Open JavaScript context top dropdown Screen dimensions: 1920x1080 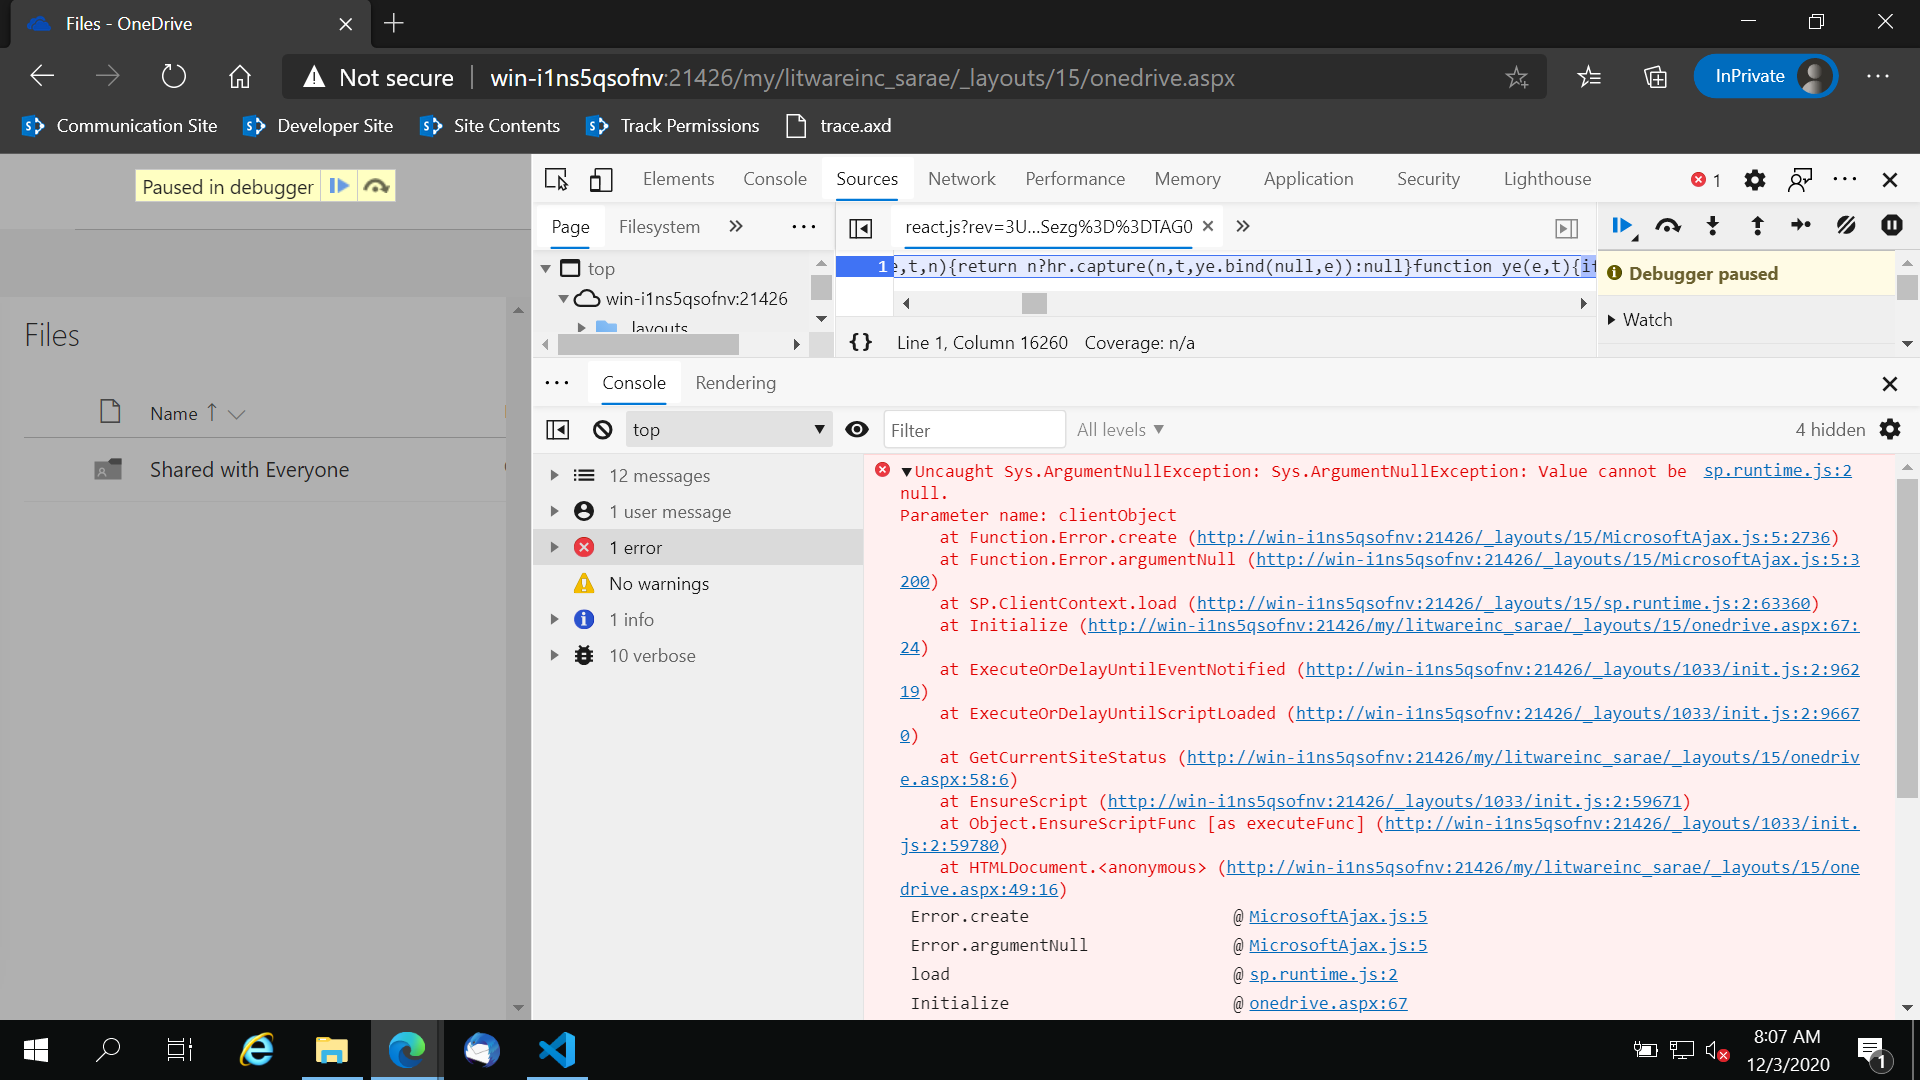point(728,430)
